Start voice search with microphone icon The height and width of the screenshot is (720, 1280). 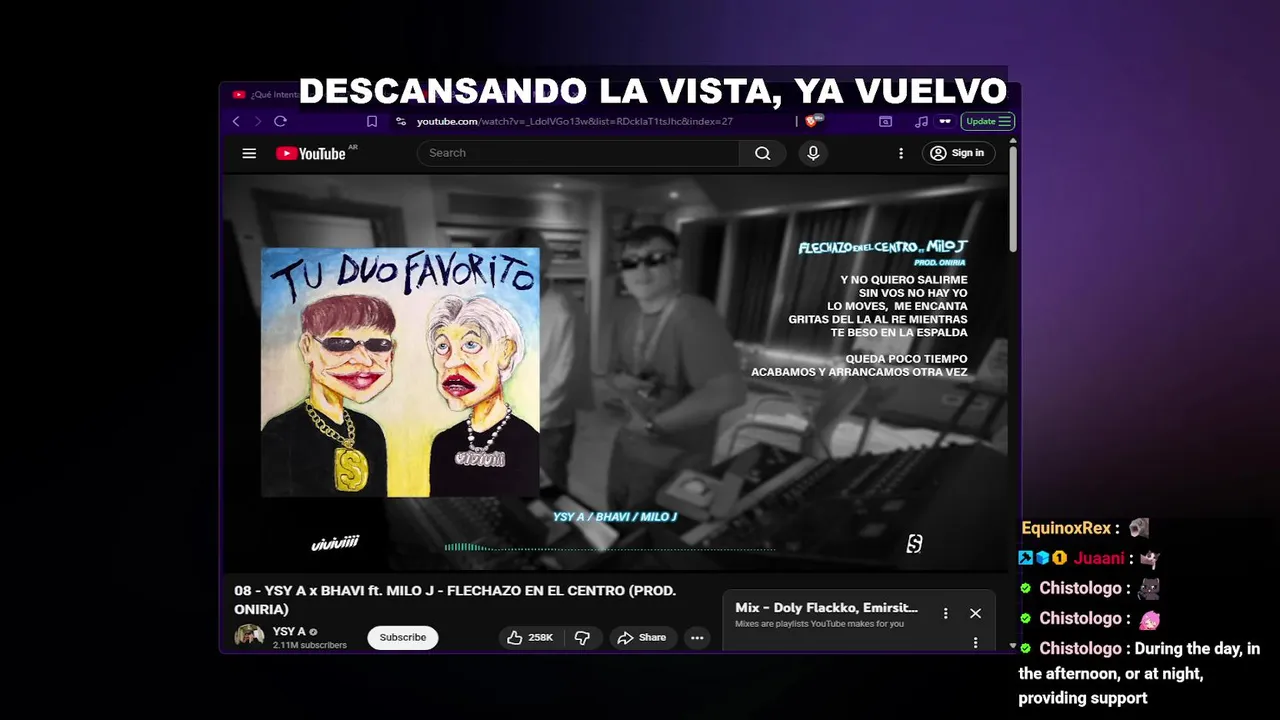813,153
